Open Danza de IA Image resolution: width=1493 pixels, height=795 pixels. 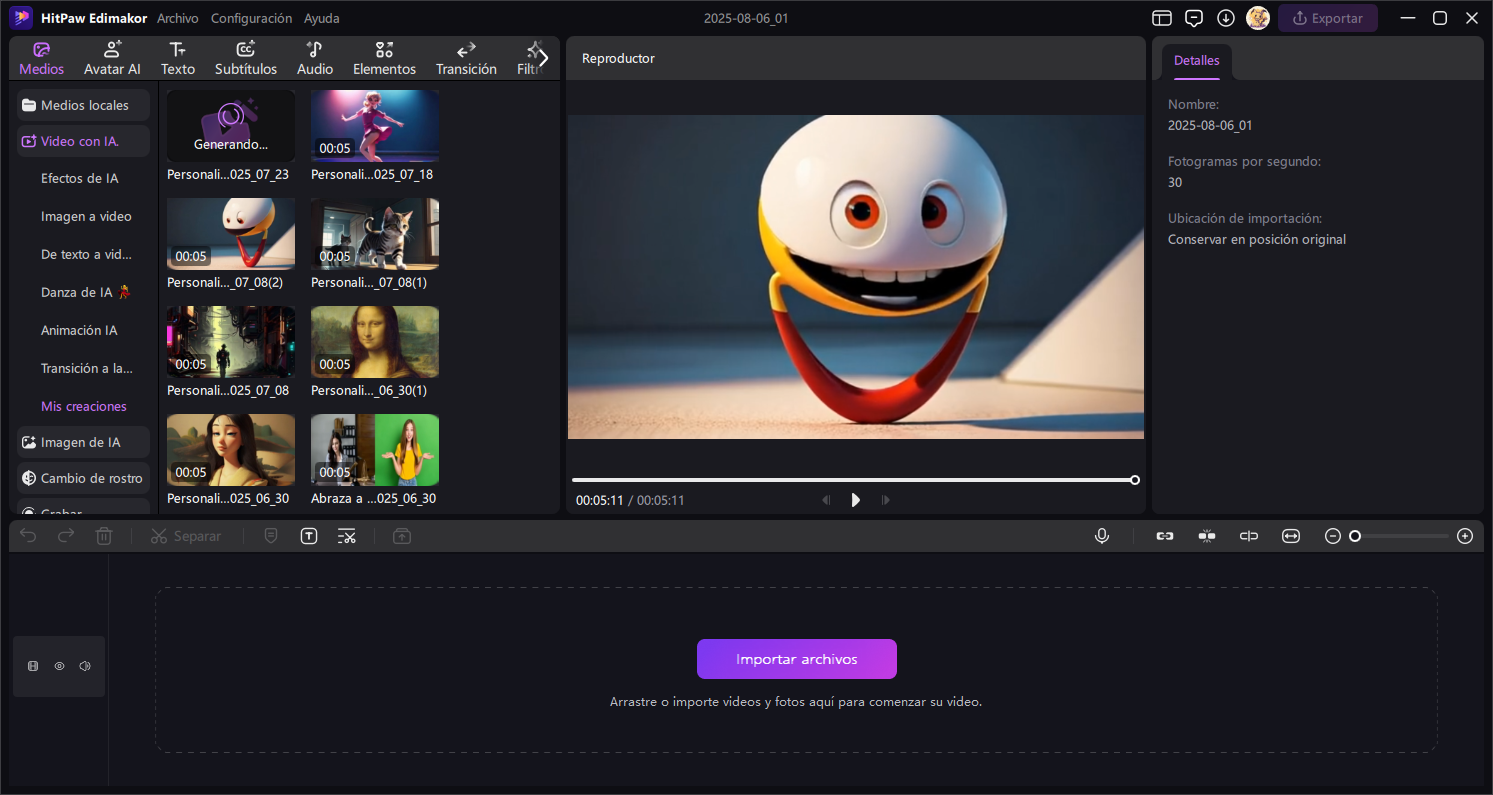[x=86, y=292]
